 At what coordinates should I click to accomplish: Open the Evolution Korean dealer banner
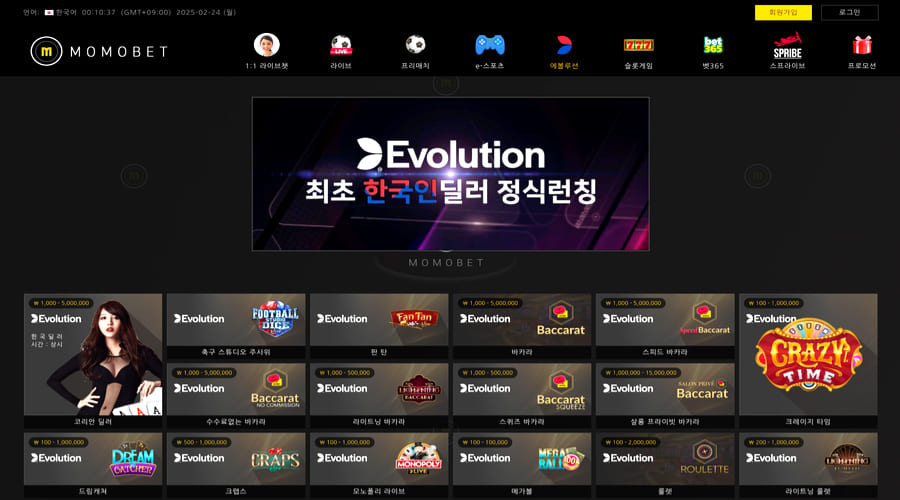pyautogui.click(x=451, y=174)
